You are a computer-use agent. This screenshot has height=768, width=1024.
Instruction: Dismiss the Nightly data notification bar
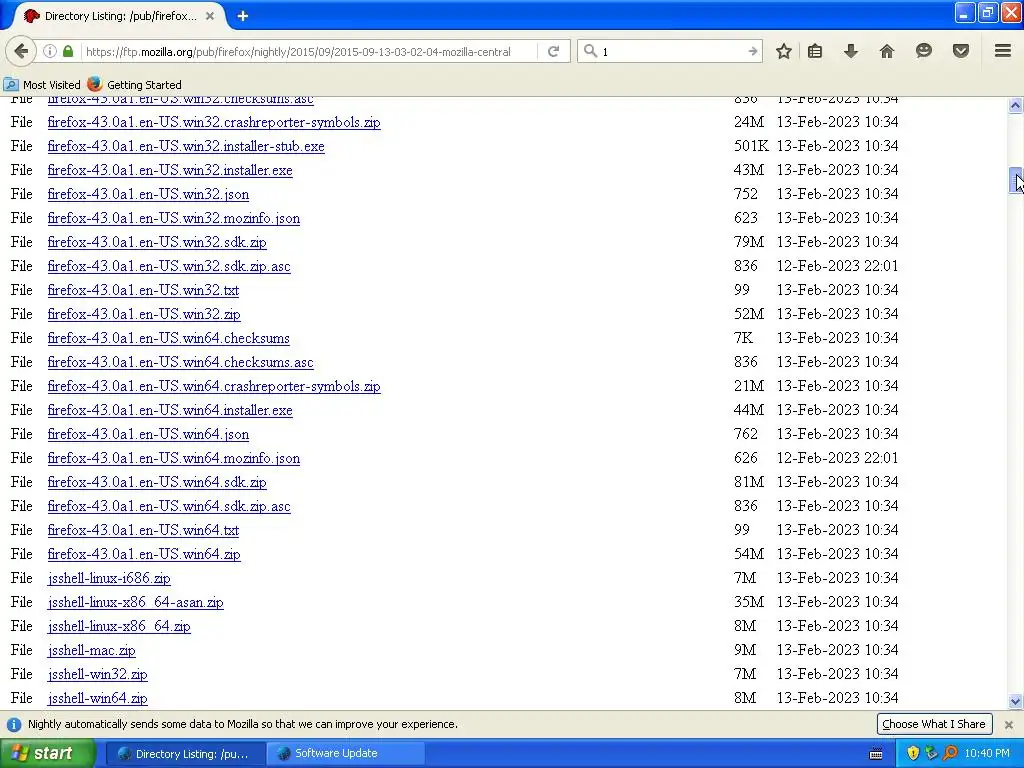(1008, 724)
